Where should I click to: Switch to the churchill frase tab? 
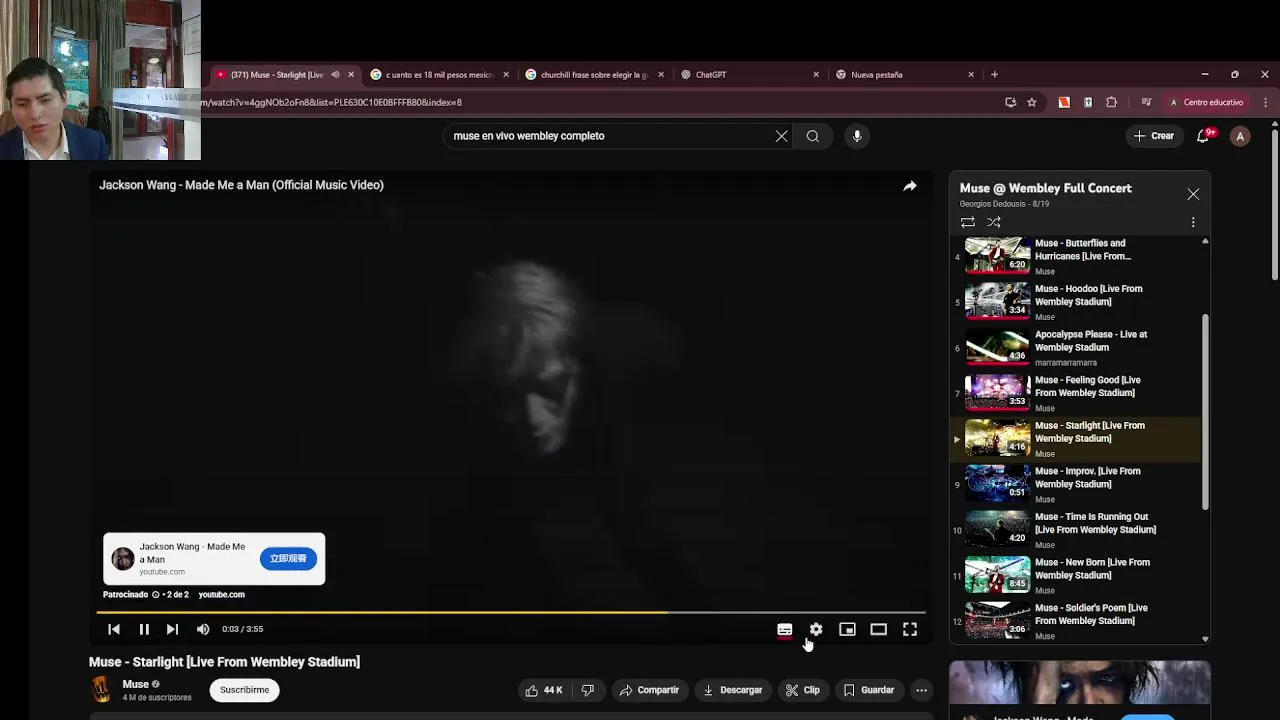coord(593,75)
